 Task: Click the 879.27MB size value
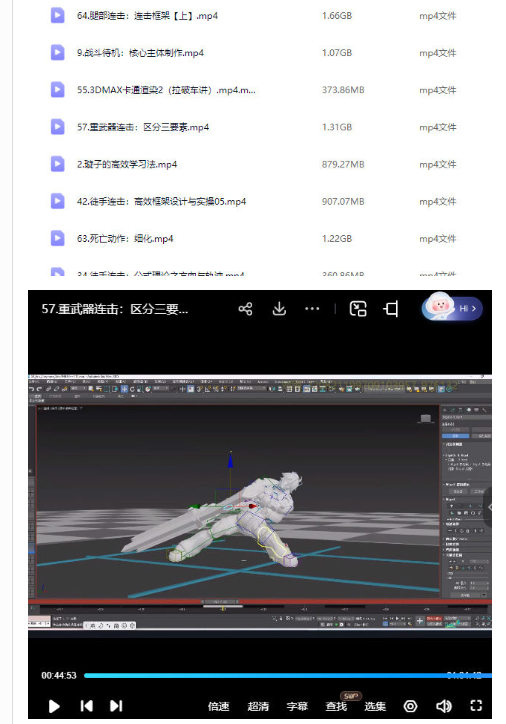pos(343,164)
